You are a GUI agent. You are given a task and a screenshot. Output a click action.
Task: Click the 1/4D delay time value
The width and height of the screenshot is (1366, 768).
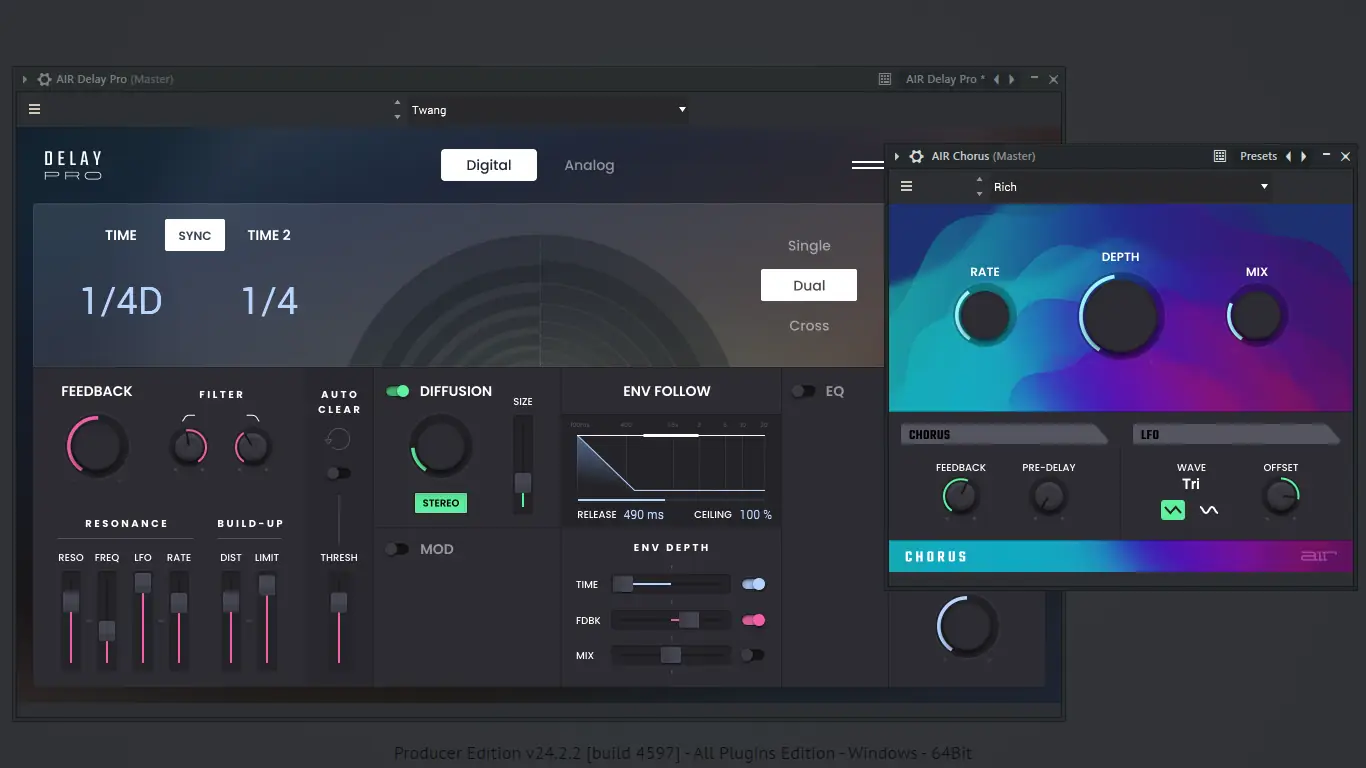pyautogui.click(x=121, y=301)
